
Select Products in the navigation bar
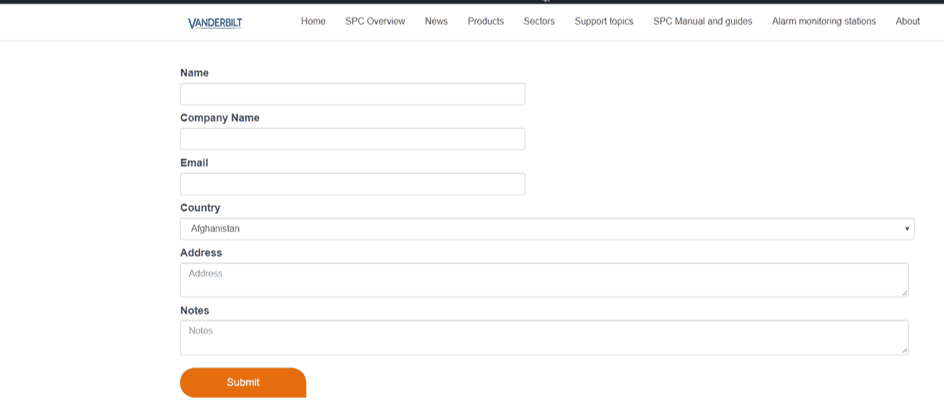pyautogui.click(x=485, y=21)
